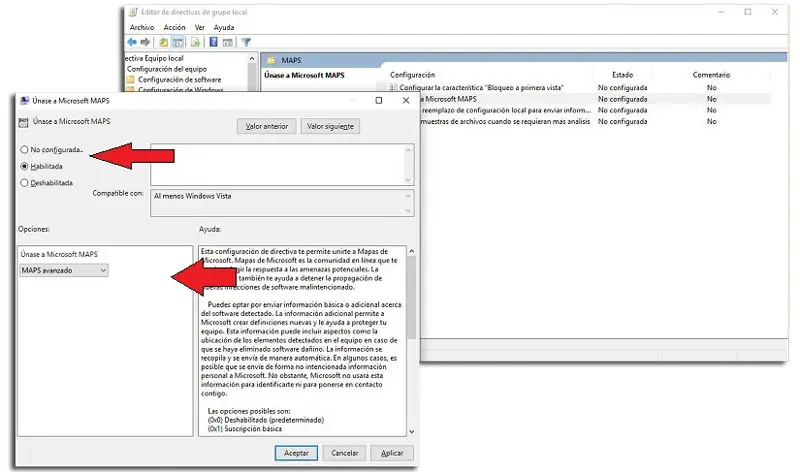Close the Únase a Microsoft MAPS dialog
The width and height of the screenshot is (800, 472).
point(406,101)
